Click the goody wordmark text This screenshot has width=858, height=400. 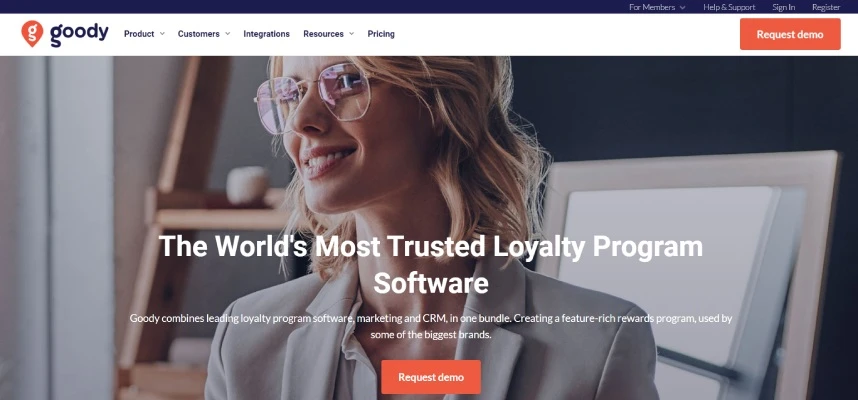pyautogui.click(x=79, y=34)
